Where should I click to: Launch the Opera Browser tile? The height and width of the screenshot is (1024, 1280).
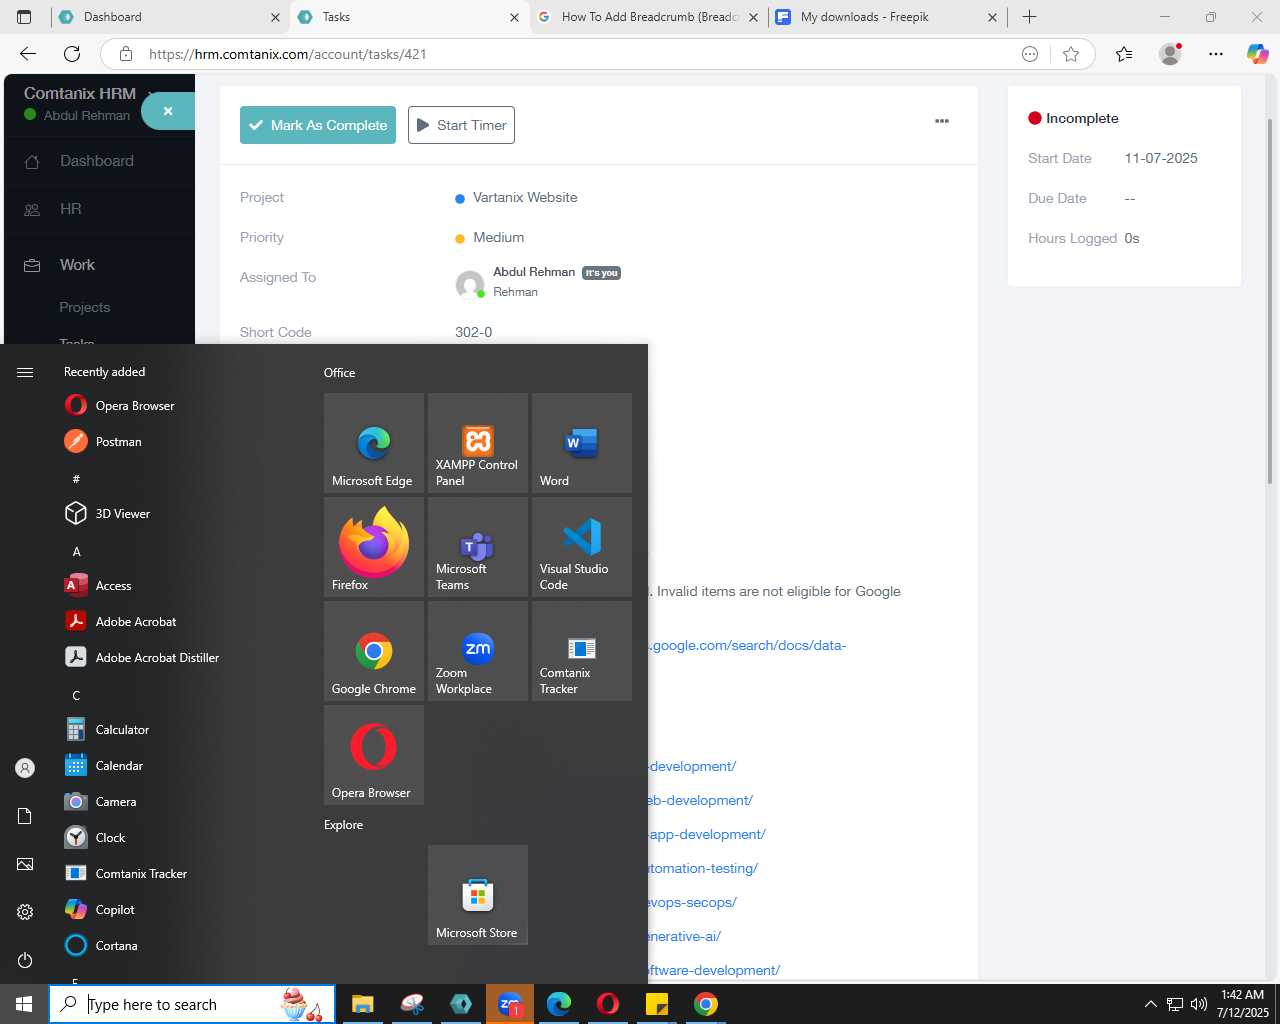[x=374, y=755]
